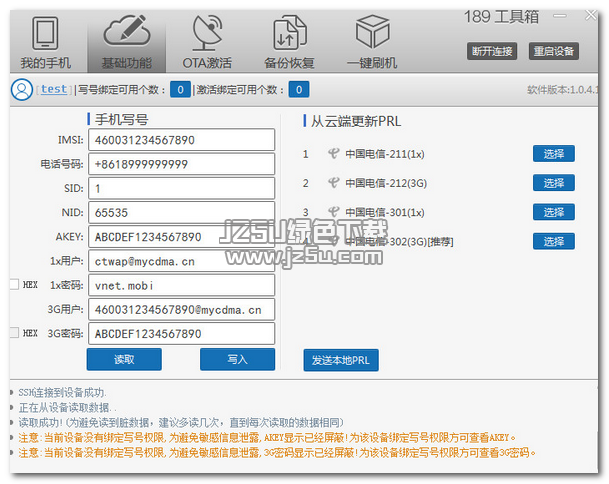Click the SID input field
The image size is (609, 484).
[x=181, y=188]
